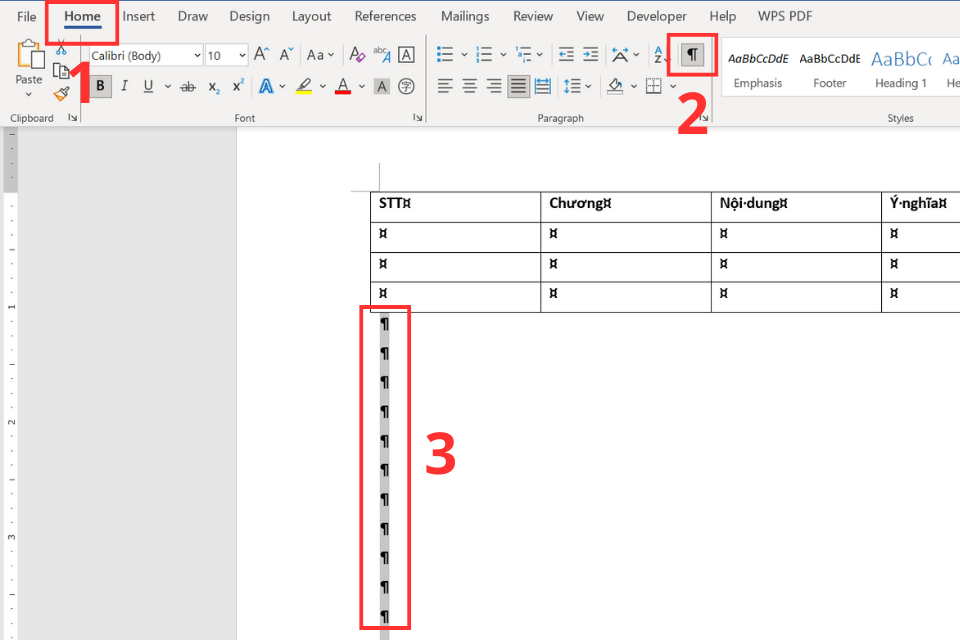Click the Chương header cell
Screen dimensions: 960x640
point(626,207)
